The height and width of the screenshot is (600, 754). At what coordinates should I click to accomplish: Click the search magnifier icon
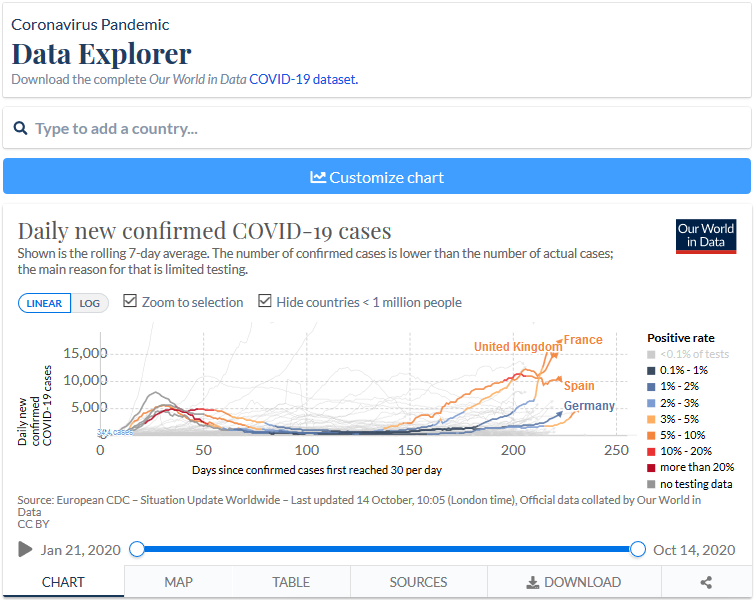coord(21,129)
